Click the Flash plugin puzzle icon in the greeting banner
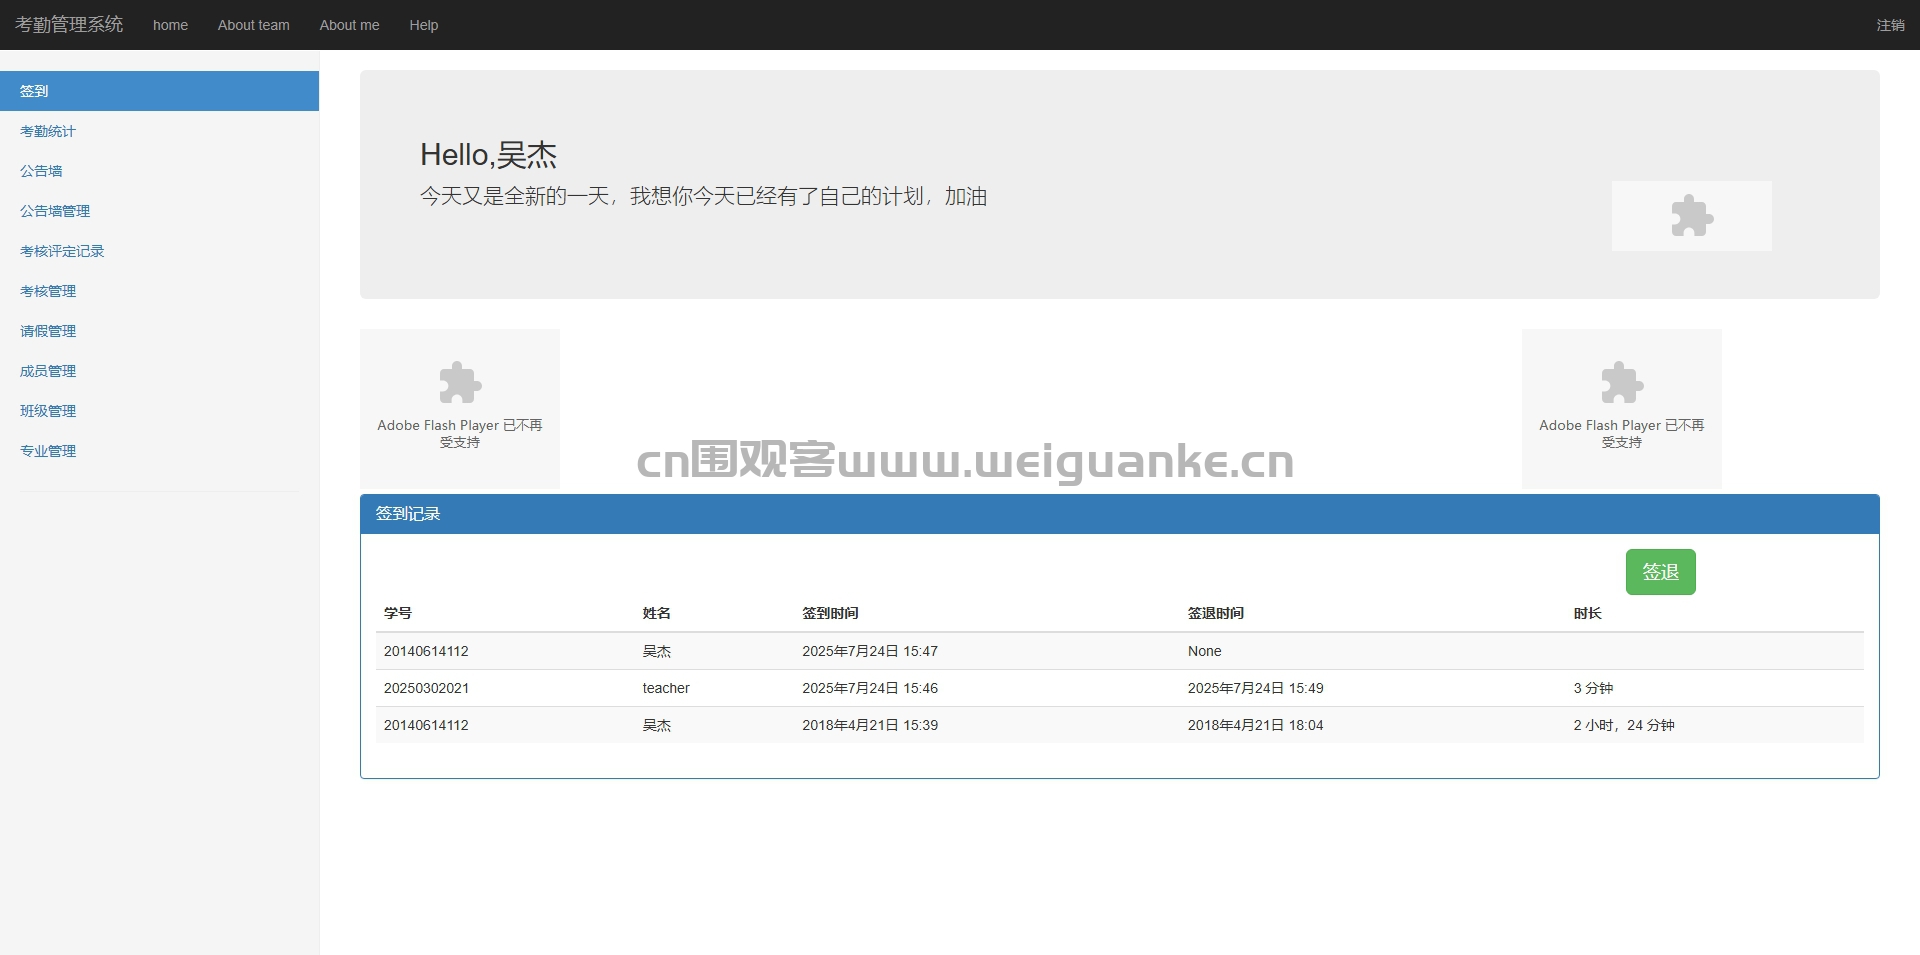This screenshot has height=955, width=1920. [1692, 216]
